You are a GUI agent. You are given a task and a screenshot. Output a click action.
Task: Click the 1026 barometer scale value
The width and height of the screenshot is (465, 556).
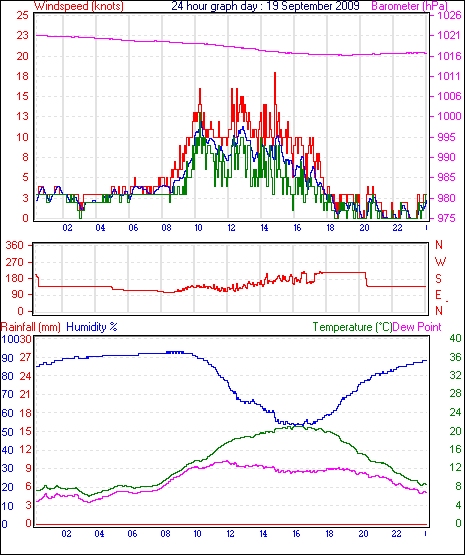[x=449, y=15]
